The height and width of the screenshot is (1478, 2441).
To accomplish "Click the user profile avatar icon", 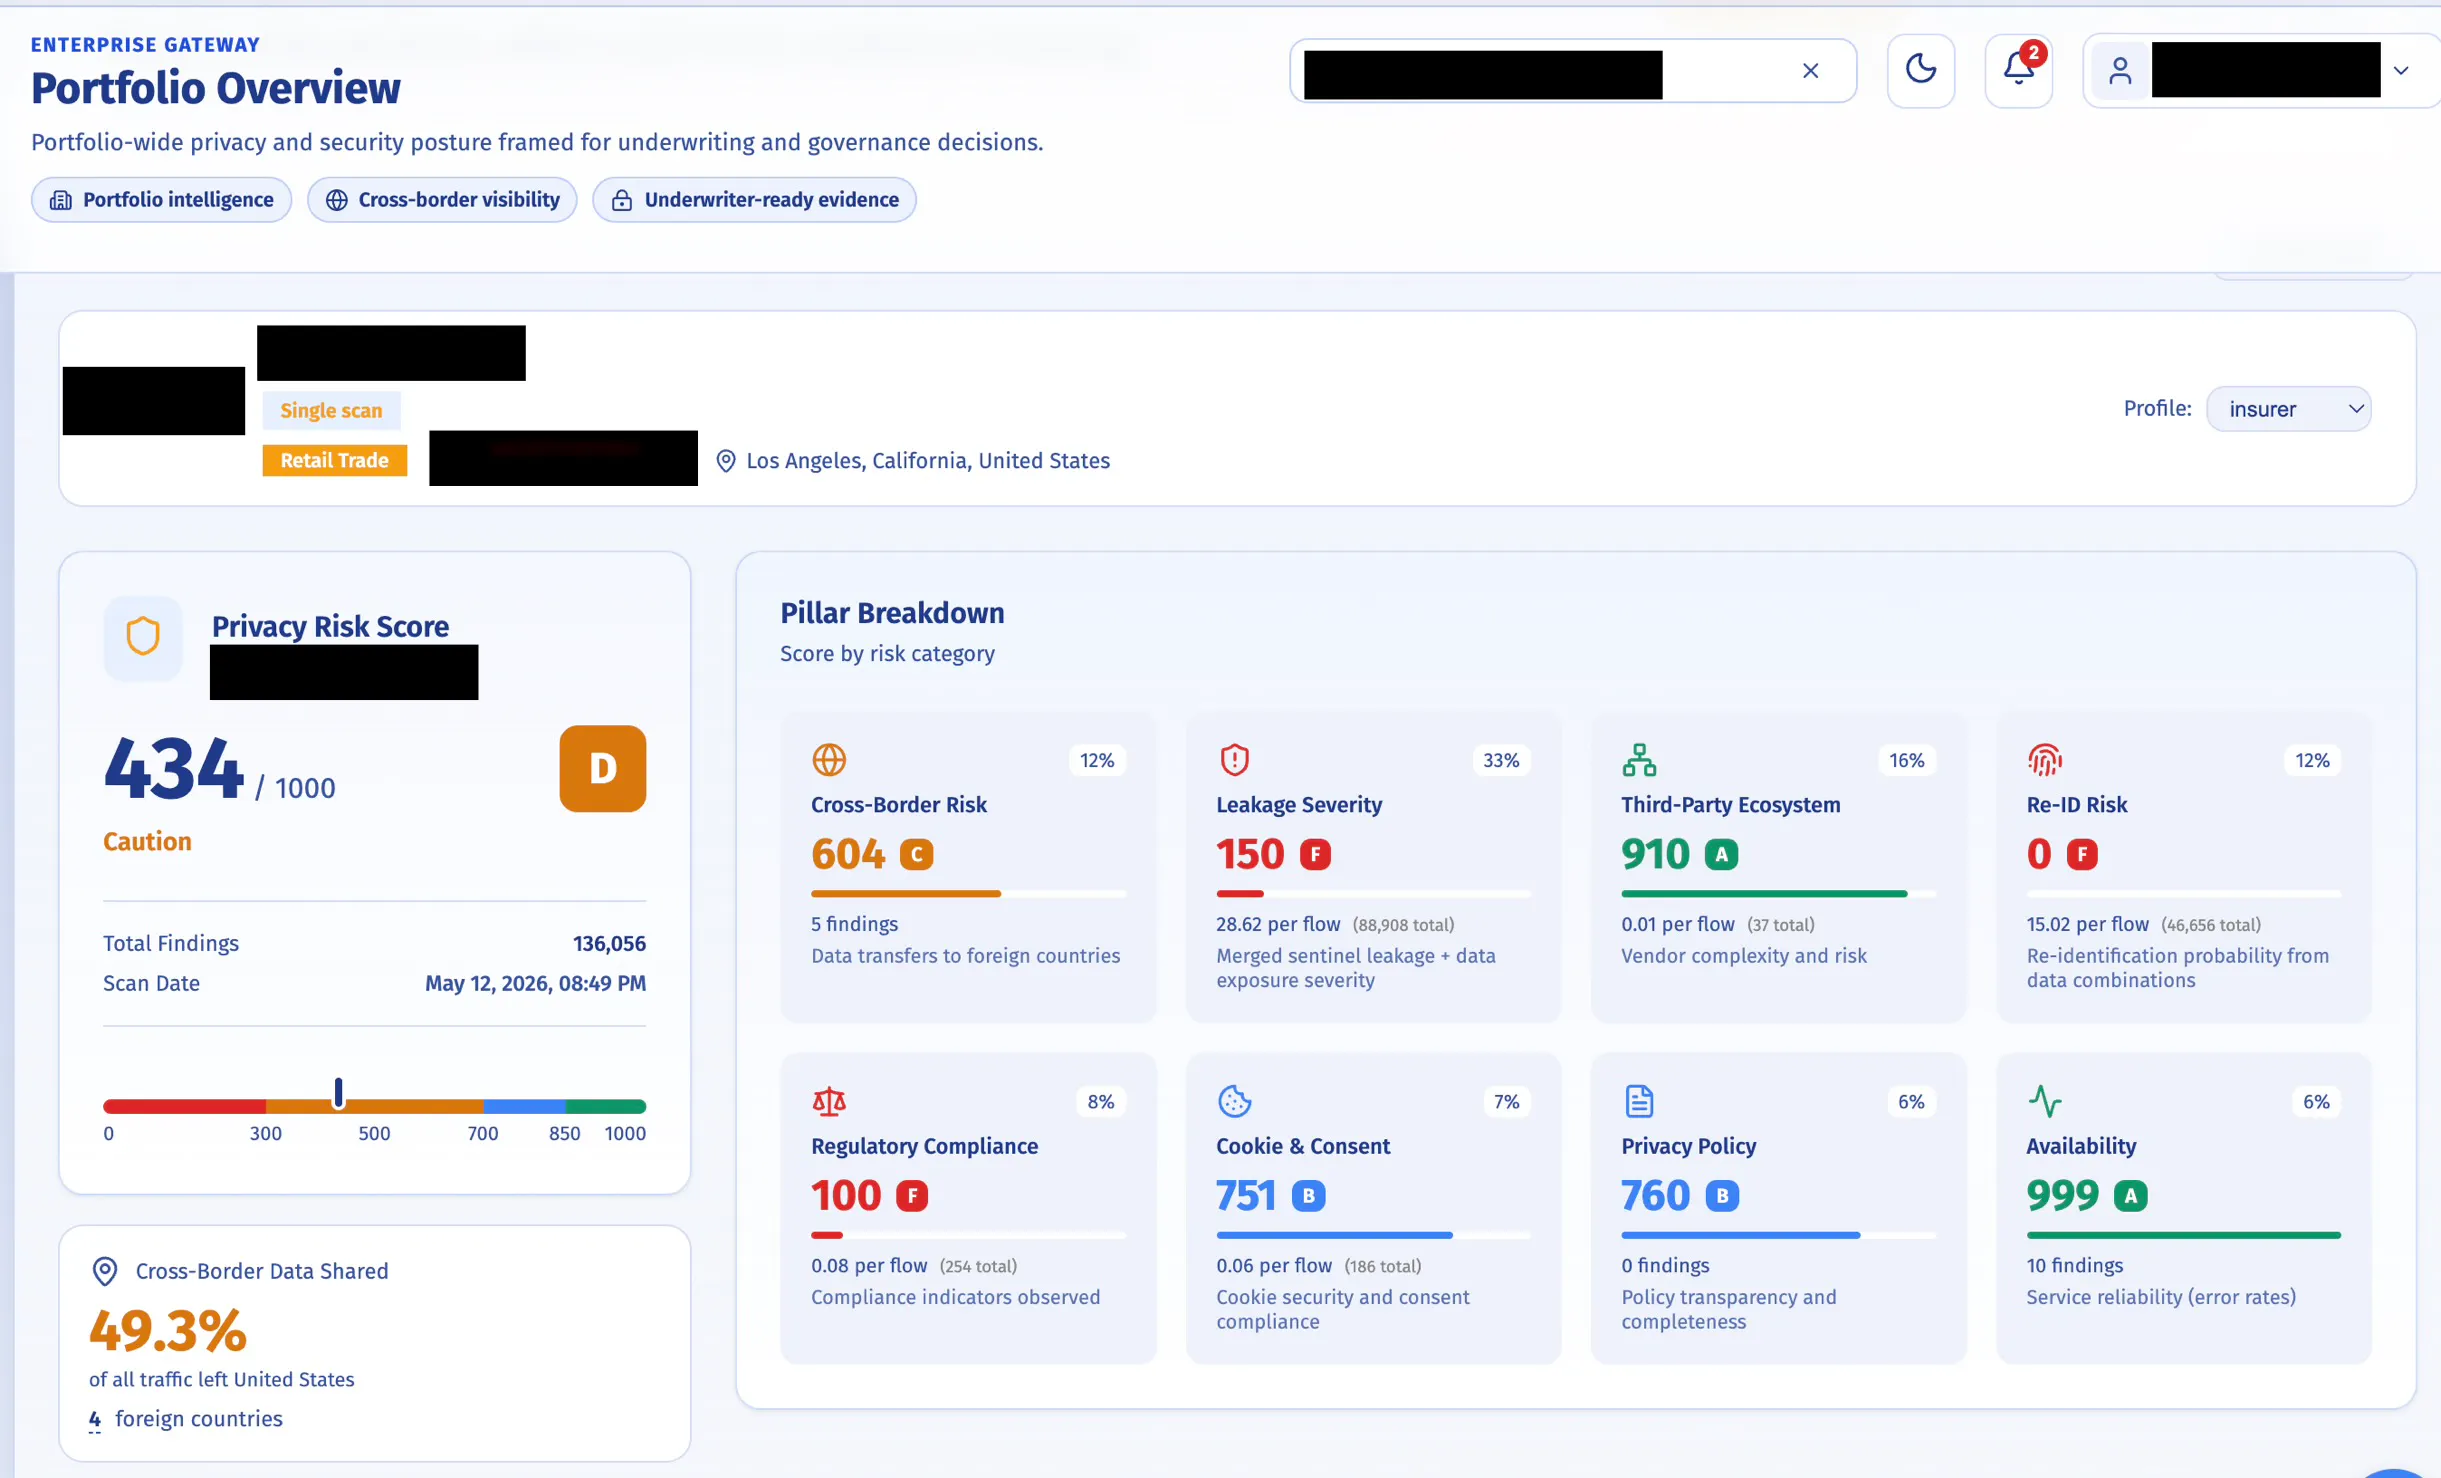I will pos(2120,71).
